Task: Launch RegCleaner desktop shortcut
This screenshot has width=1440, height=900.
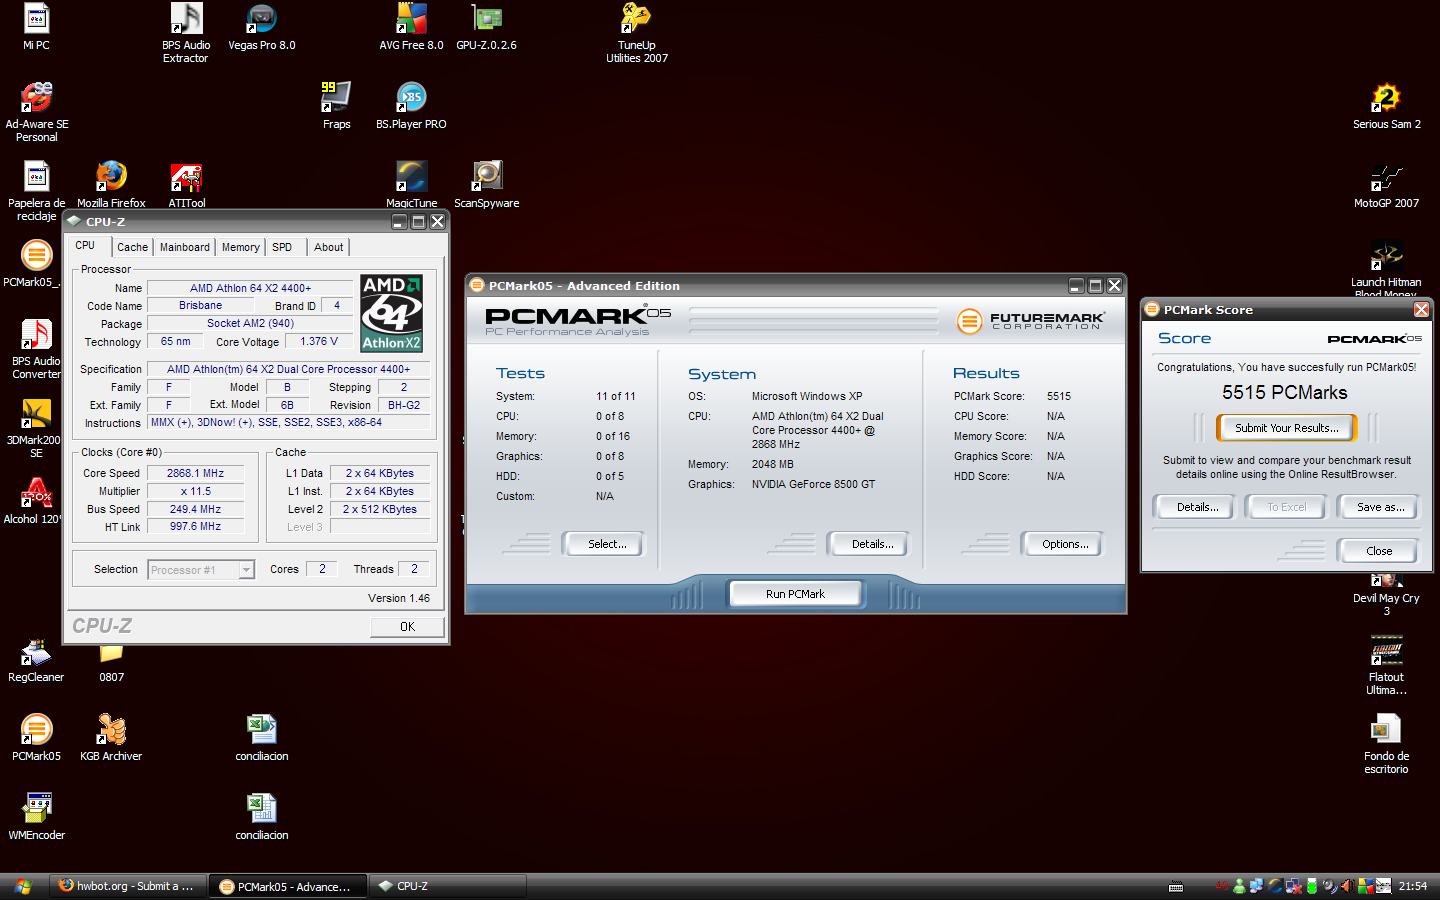Action: point(36,659)
